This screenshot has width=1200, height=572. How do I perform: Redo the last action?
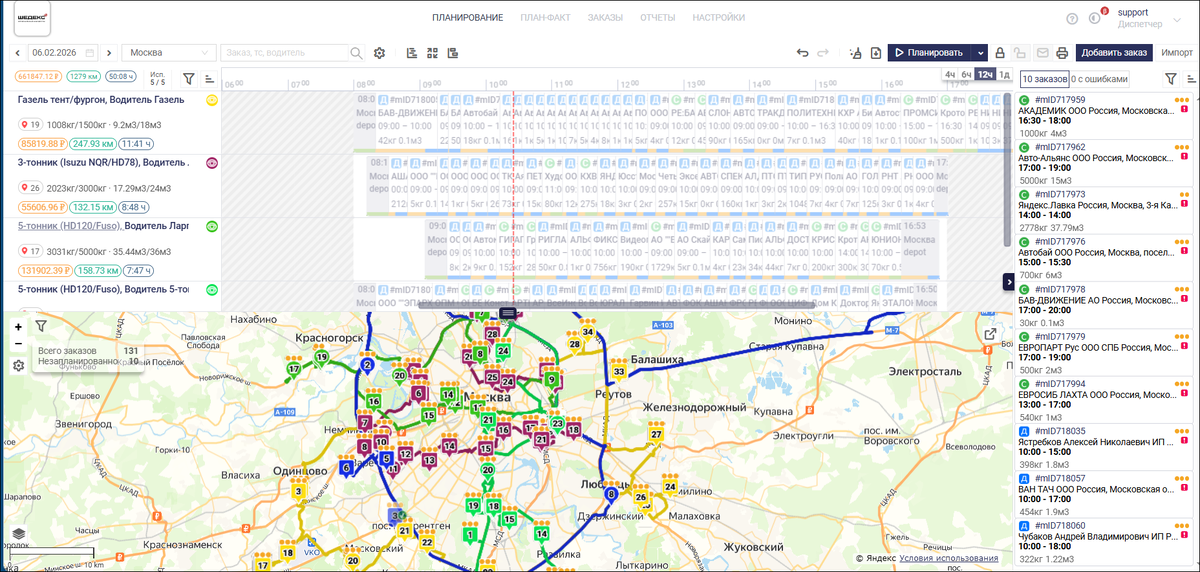823,53
